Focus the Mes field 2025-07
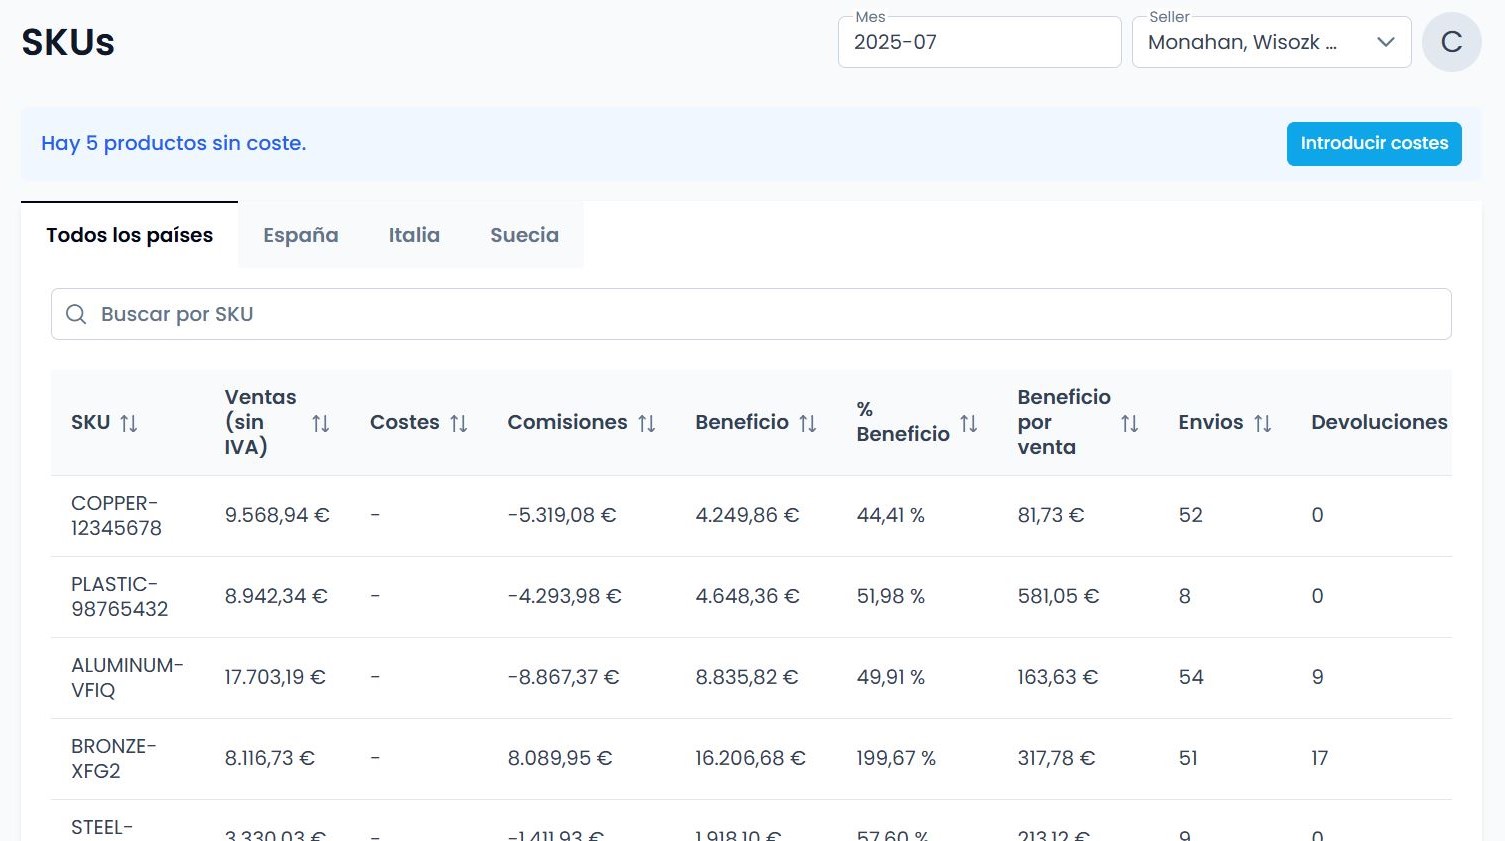 click(979, 42)
